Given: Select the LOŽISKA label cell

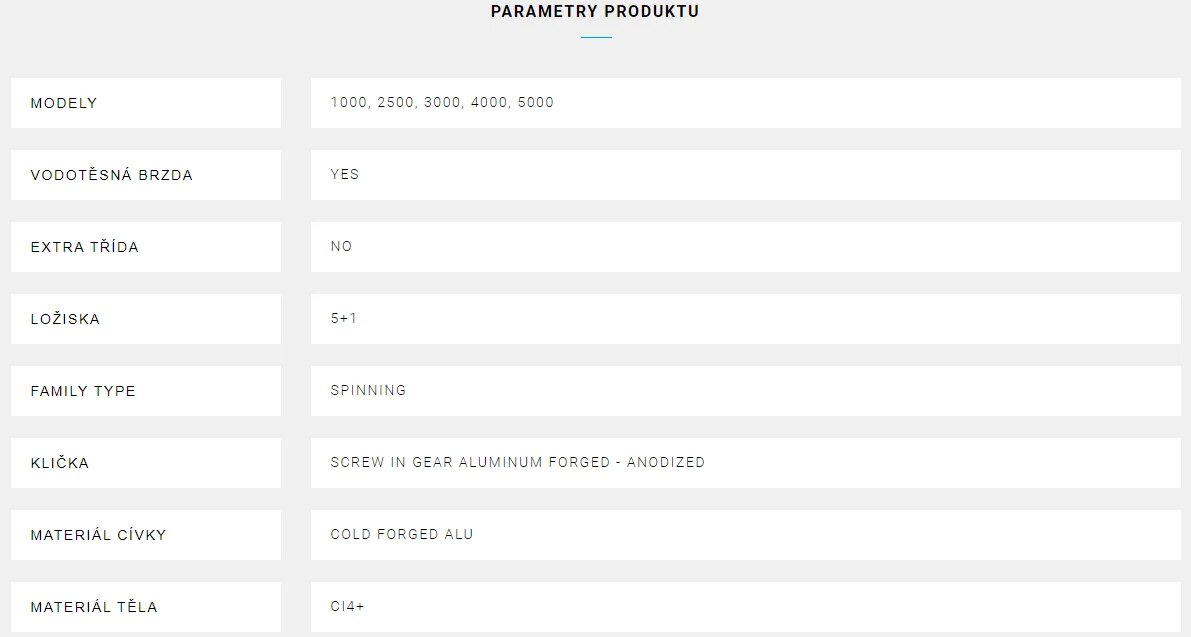Looking at the screenshot, I should [146, 319].
